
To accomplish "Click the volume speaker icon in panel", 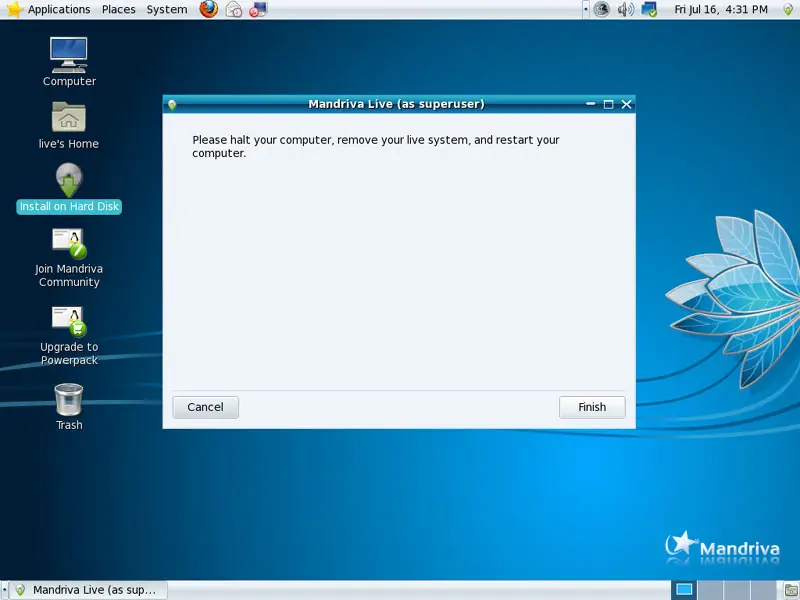I will click(626, 9).
